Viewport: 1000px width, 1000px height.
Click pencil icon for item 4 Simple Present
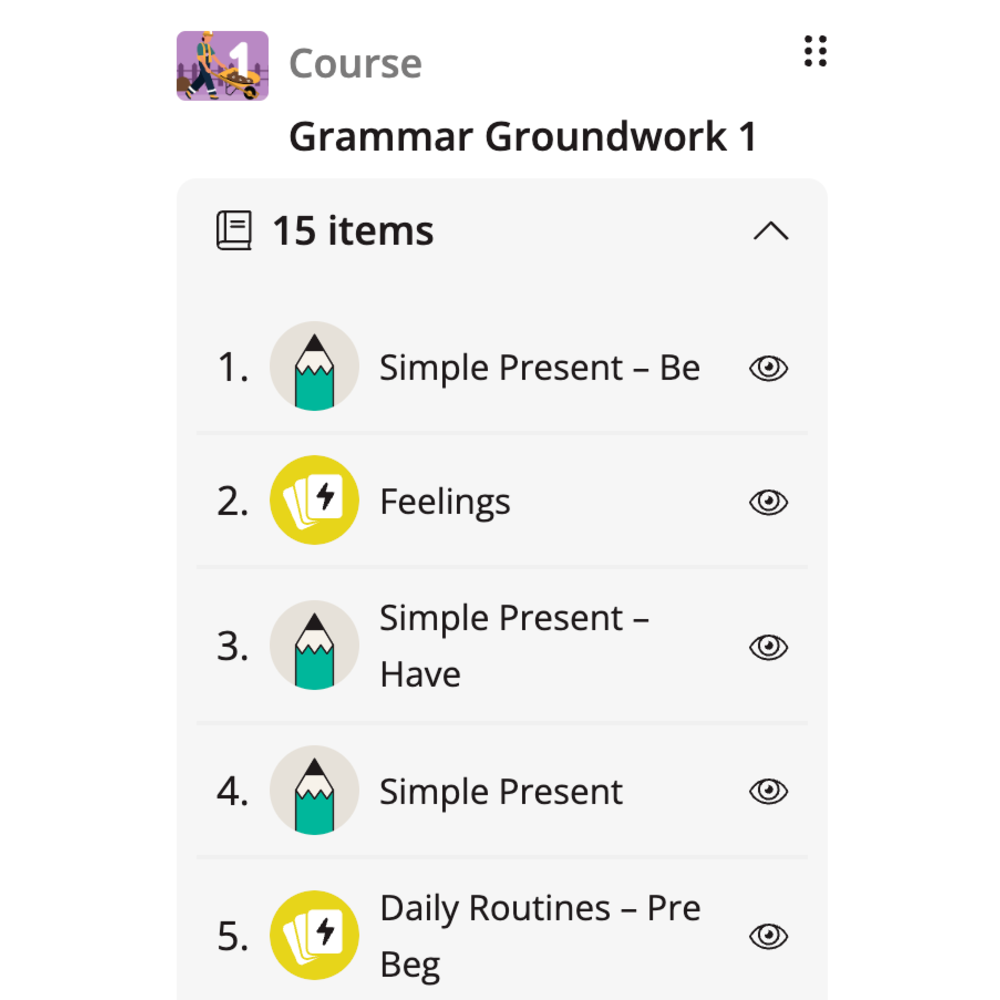(x=314, y=790)
